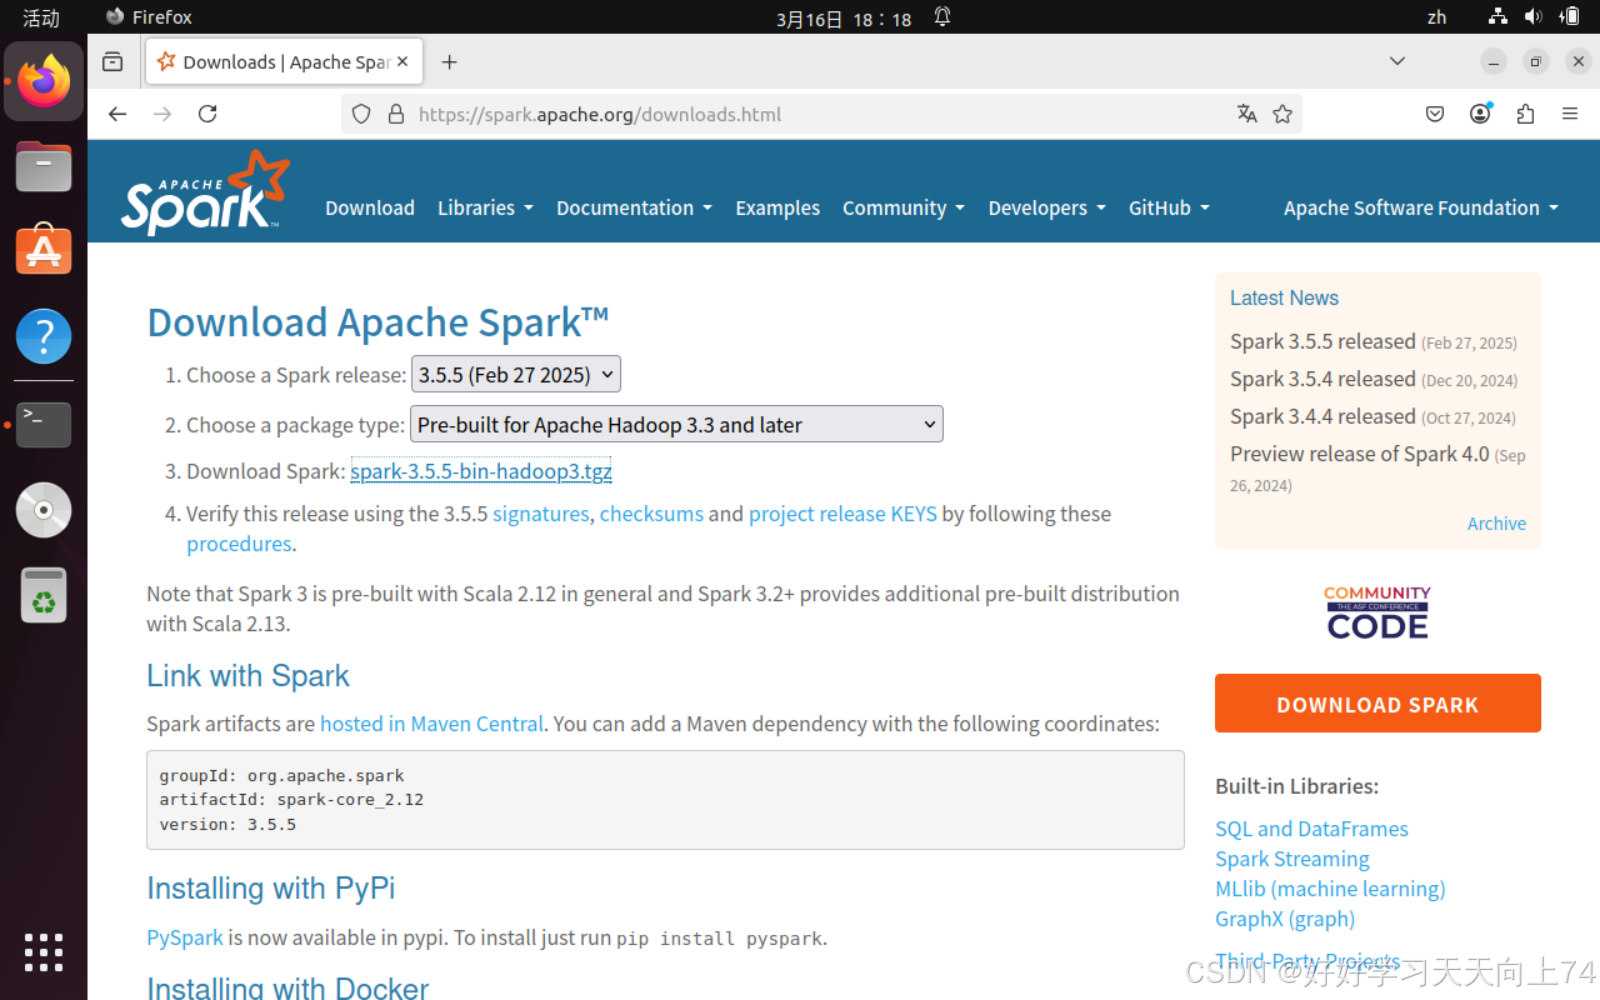Bookmark this page with the star icon
Image resolution: width=1600 pixels, height=1000 pixels.
tap(1283, 113)
